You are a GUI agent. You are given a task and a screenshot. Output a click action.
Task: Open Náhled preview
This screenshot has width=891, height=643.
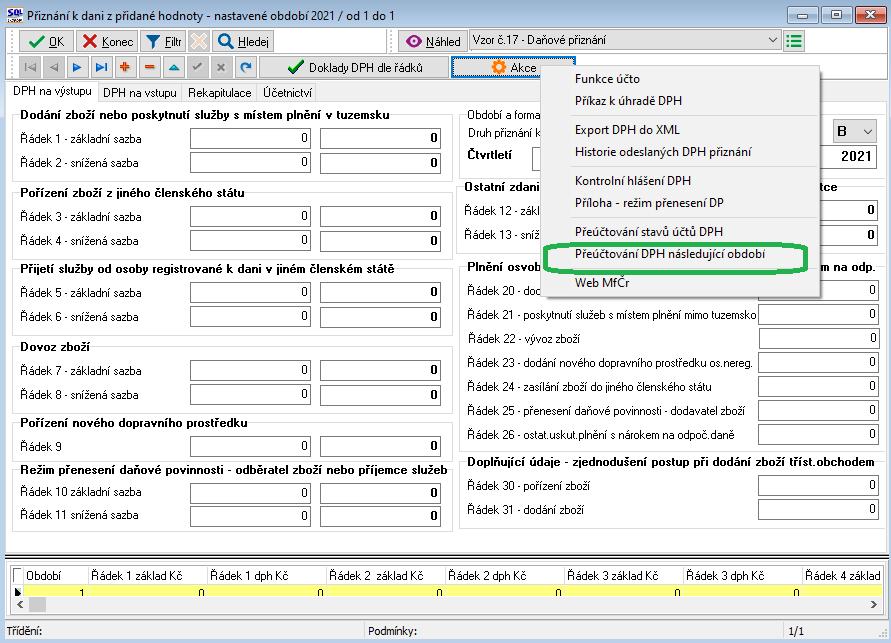coord(433,41)
